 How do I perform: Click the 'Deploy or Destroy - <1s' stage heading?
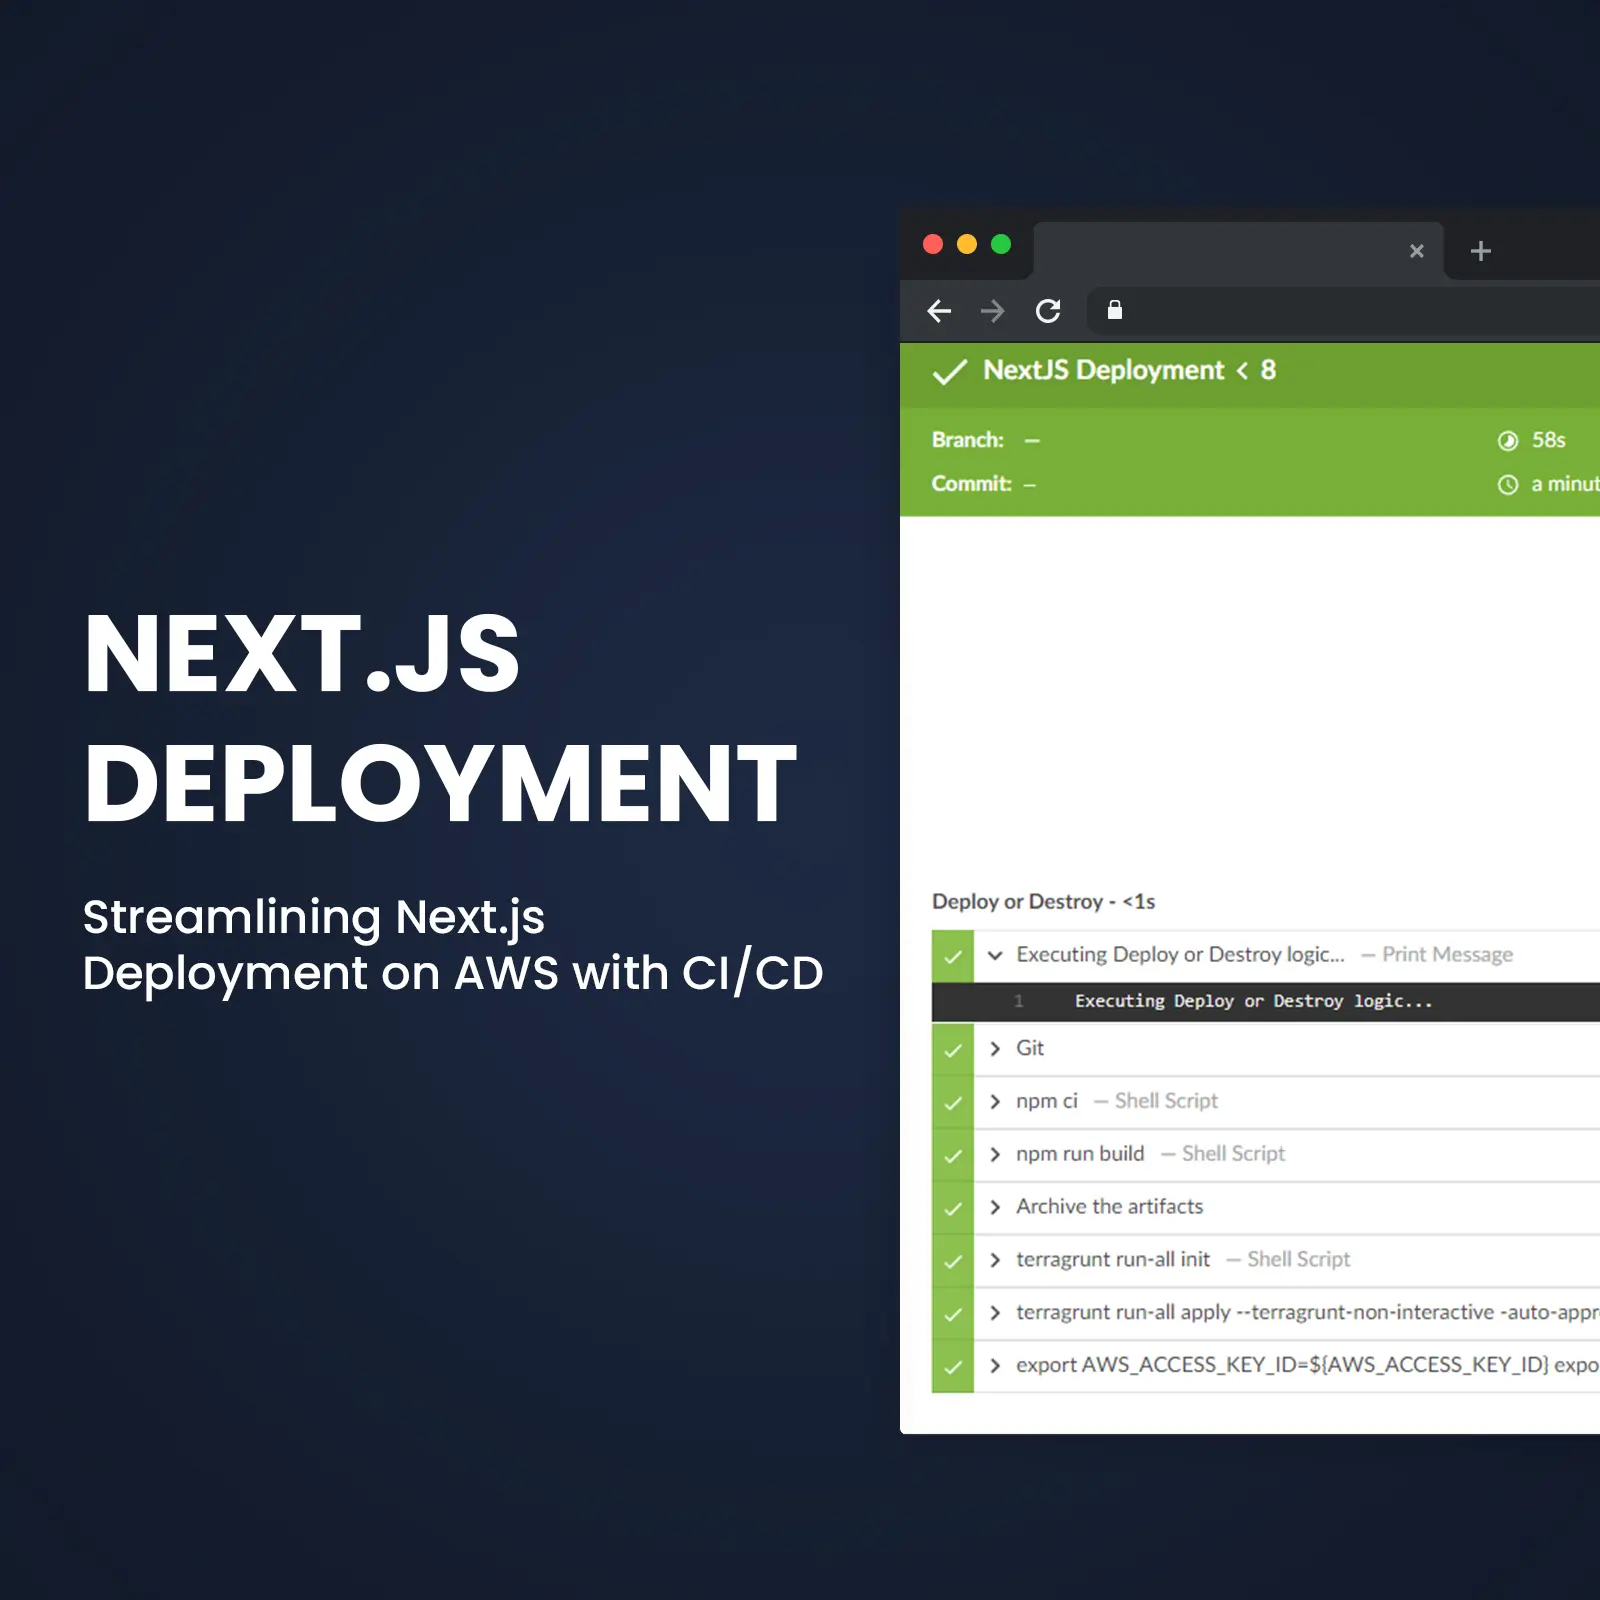point(1043,902)
